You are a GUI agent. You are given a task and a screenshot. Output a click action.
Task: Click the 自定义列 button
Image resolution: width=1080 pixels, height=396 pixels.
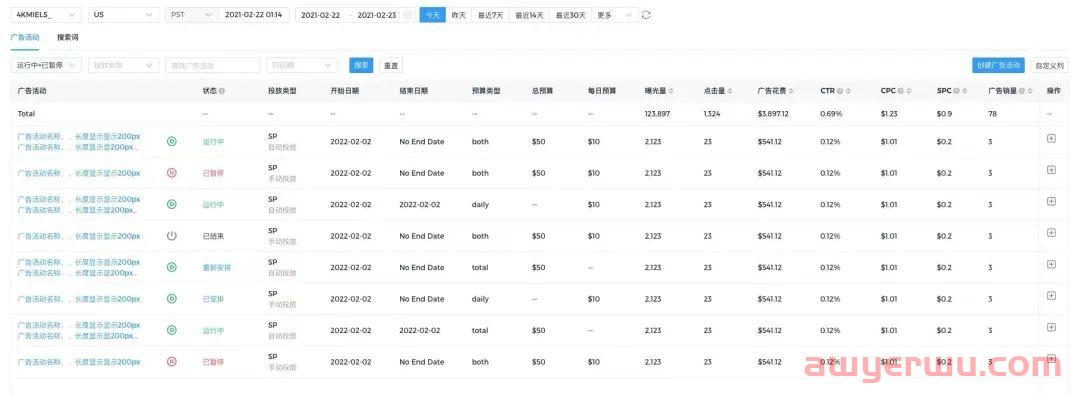[x=1050, y=65]
